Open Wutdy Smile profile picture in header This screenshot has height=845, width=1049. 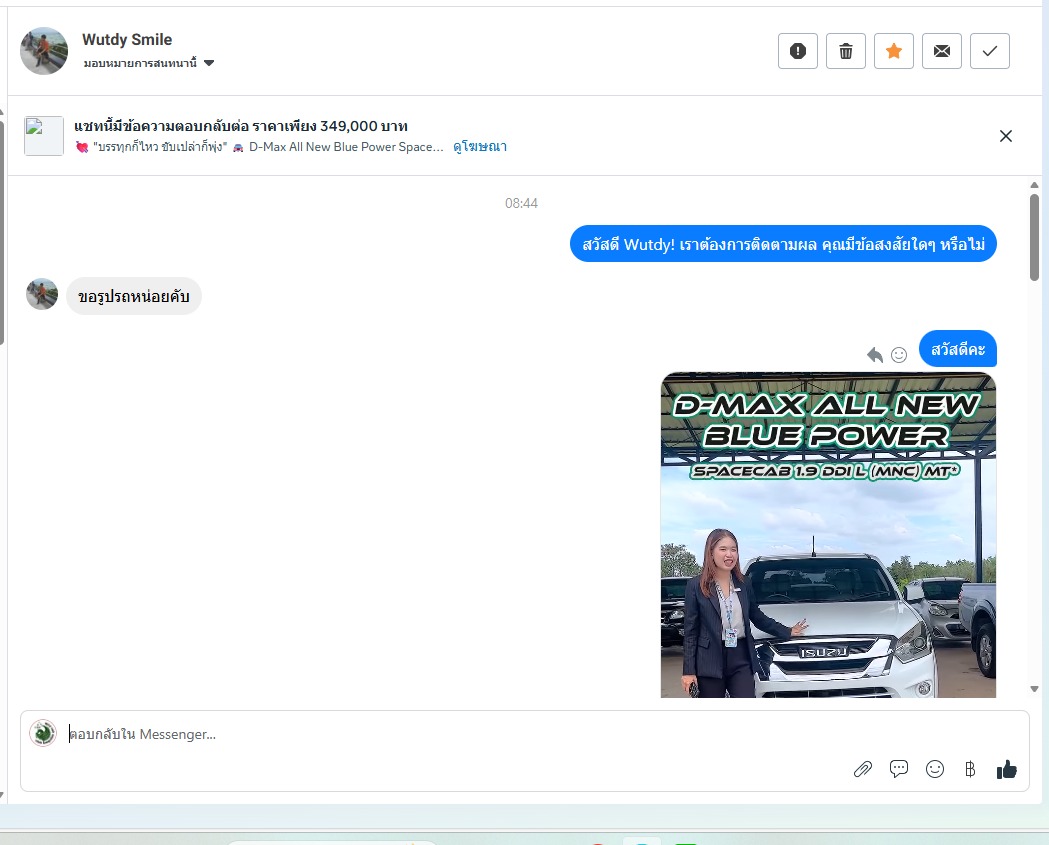(43, 51)
